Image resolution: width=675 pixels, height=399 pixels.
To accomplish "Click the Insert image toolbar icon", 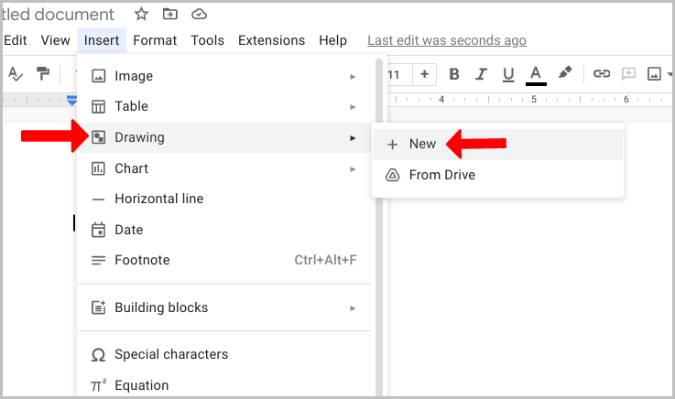I will coord(654,74).
